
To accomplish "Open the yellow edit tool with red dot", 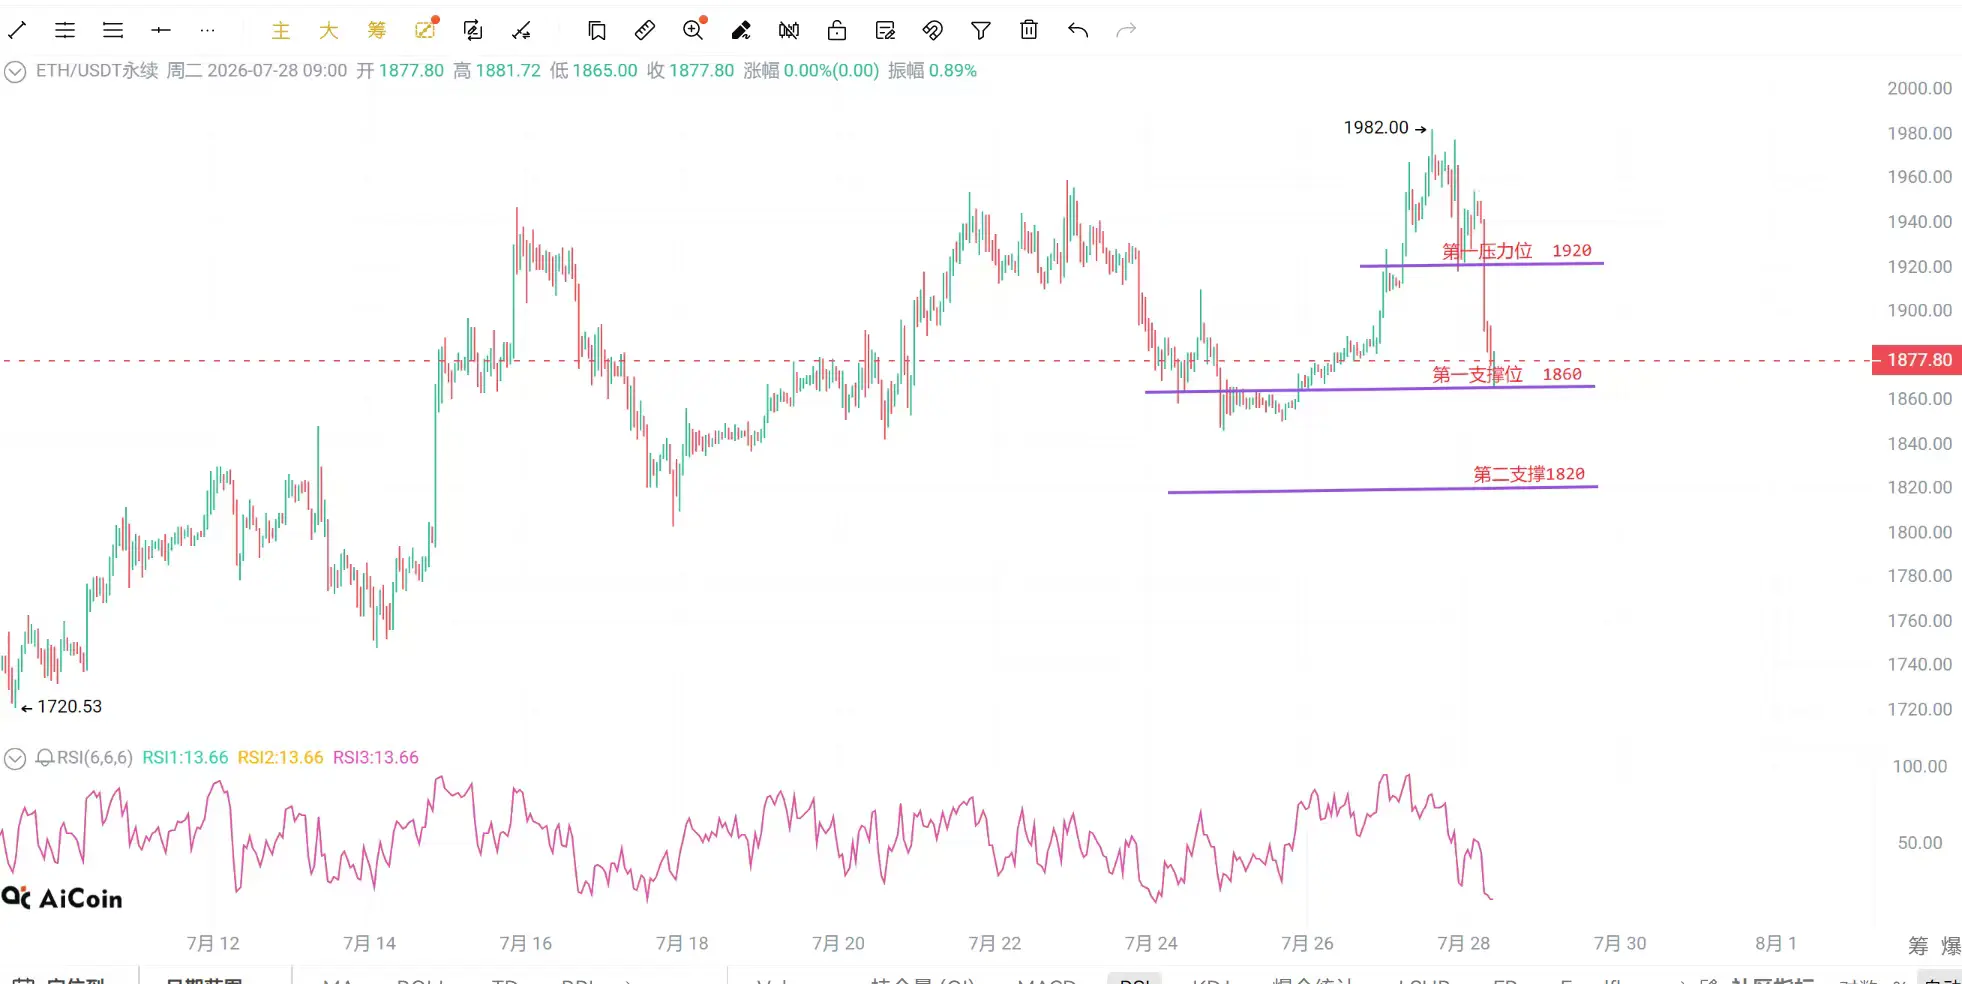I will coord(426,30).
